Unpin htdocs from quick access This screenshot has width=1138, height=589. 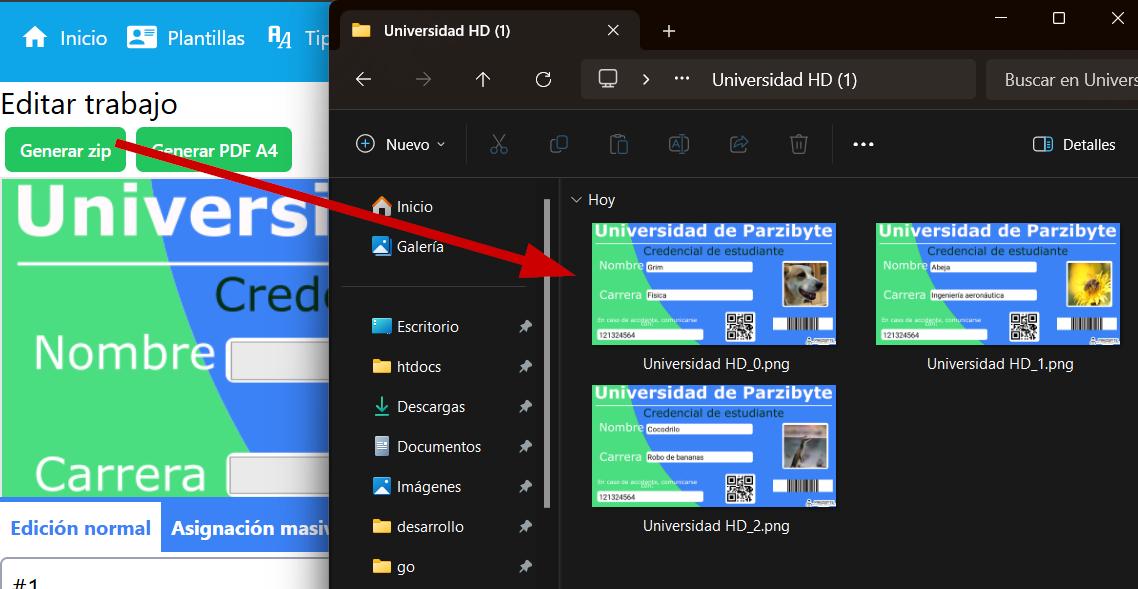pos(525,367)
